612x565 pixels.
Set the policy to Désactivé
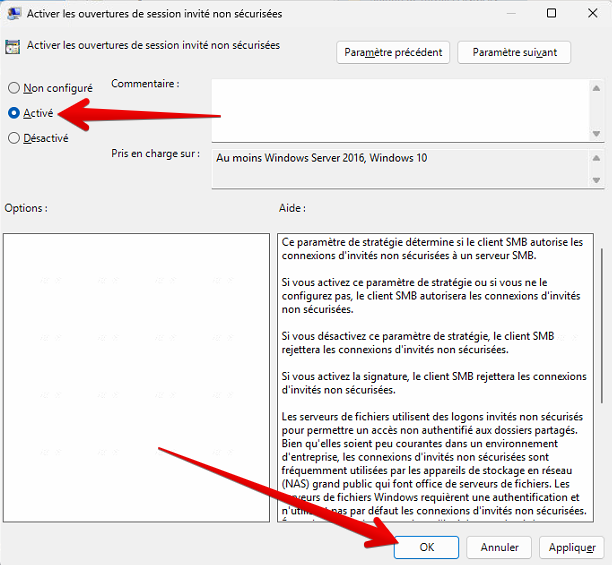click(x=14, y=138)
